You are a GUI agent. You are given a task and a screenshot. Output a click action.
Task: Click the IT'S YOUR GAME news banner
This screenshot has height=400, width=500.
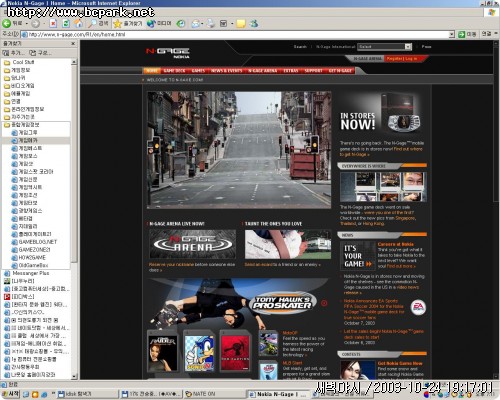[x=358, y=256]
